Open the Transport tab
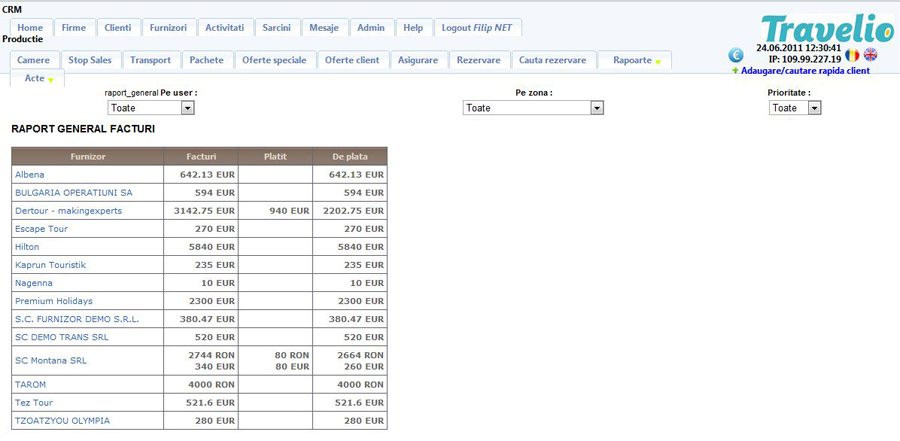This screenshot has height=441, width=900. click(x=150, y=60)
